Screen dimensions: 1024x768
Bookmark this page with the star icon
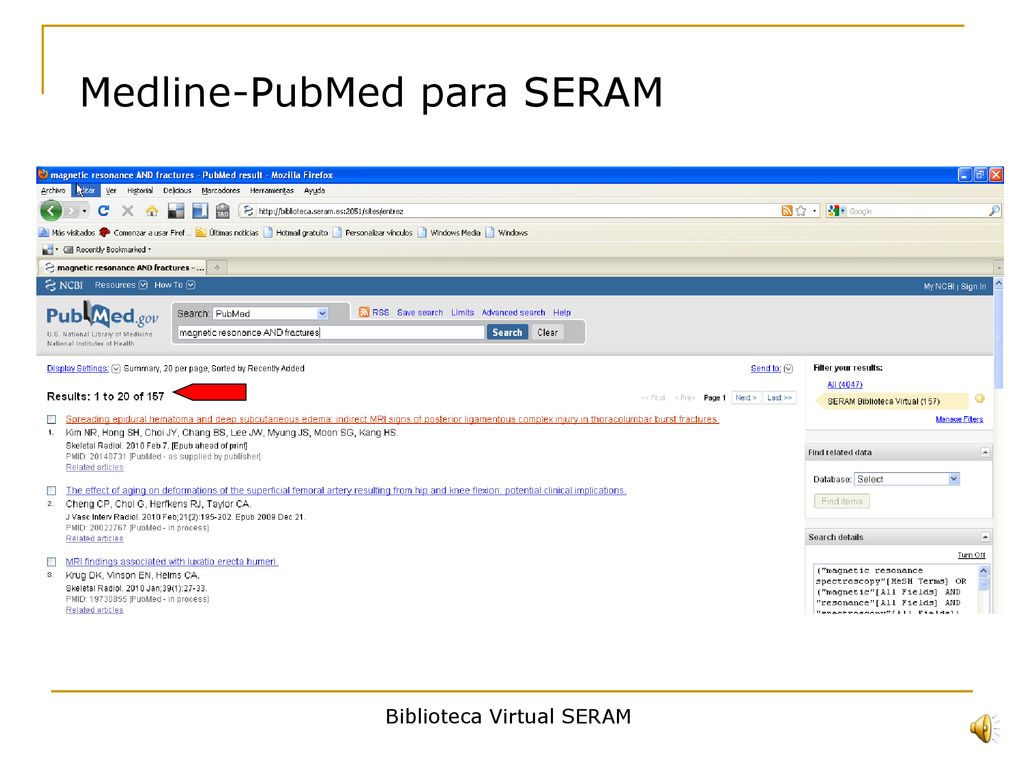pyautogui.click(x=801, y=211)
